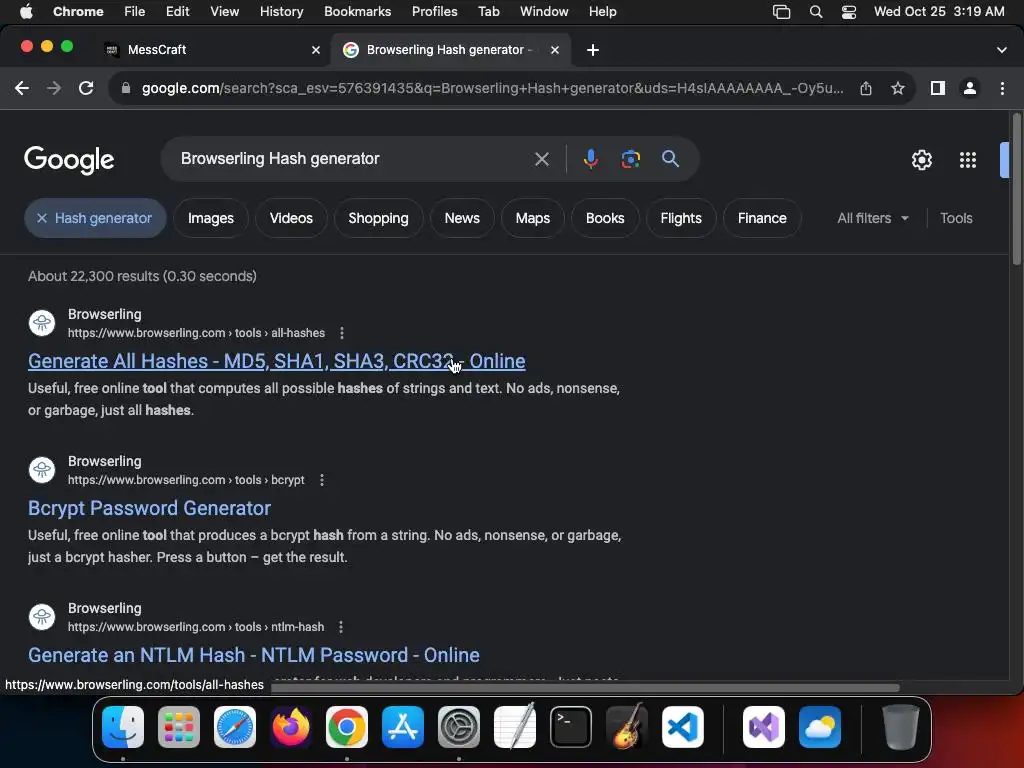Viewport: 1024px width, 768px height.
Task: Open a new browser tab
Action: [593, 50]
